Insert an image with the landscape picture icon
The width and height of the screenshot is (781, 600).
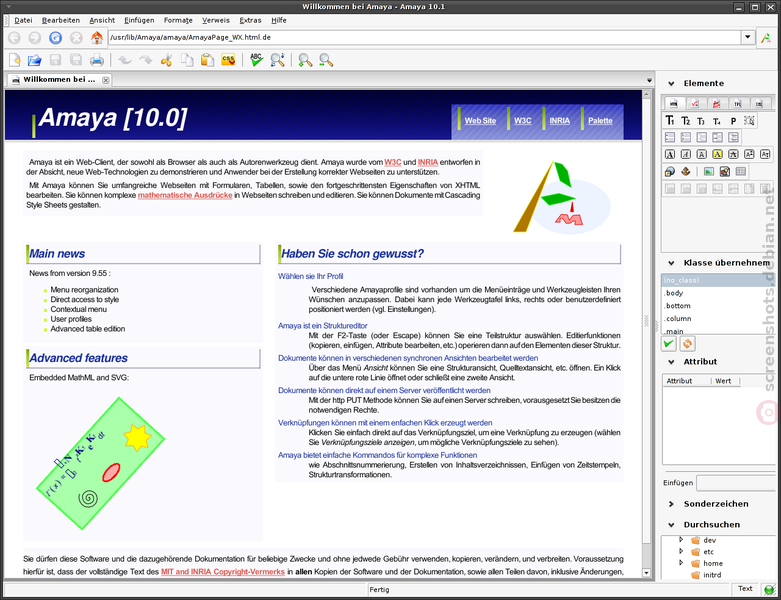[x=708, y=171]
